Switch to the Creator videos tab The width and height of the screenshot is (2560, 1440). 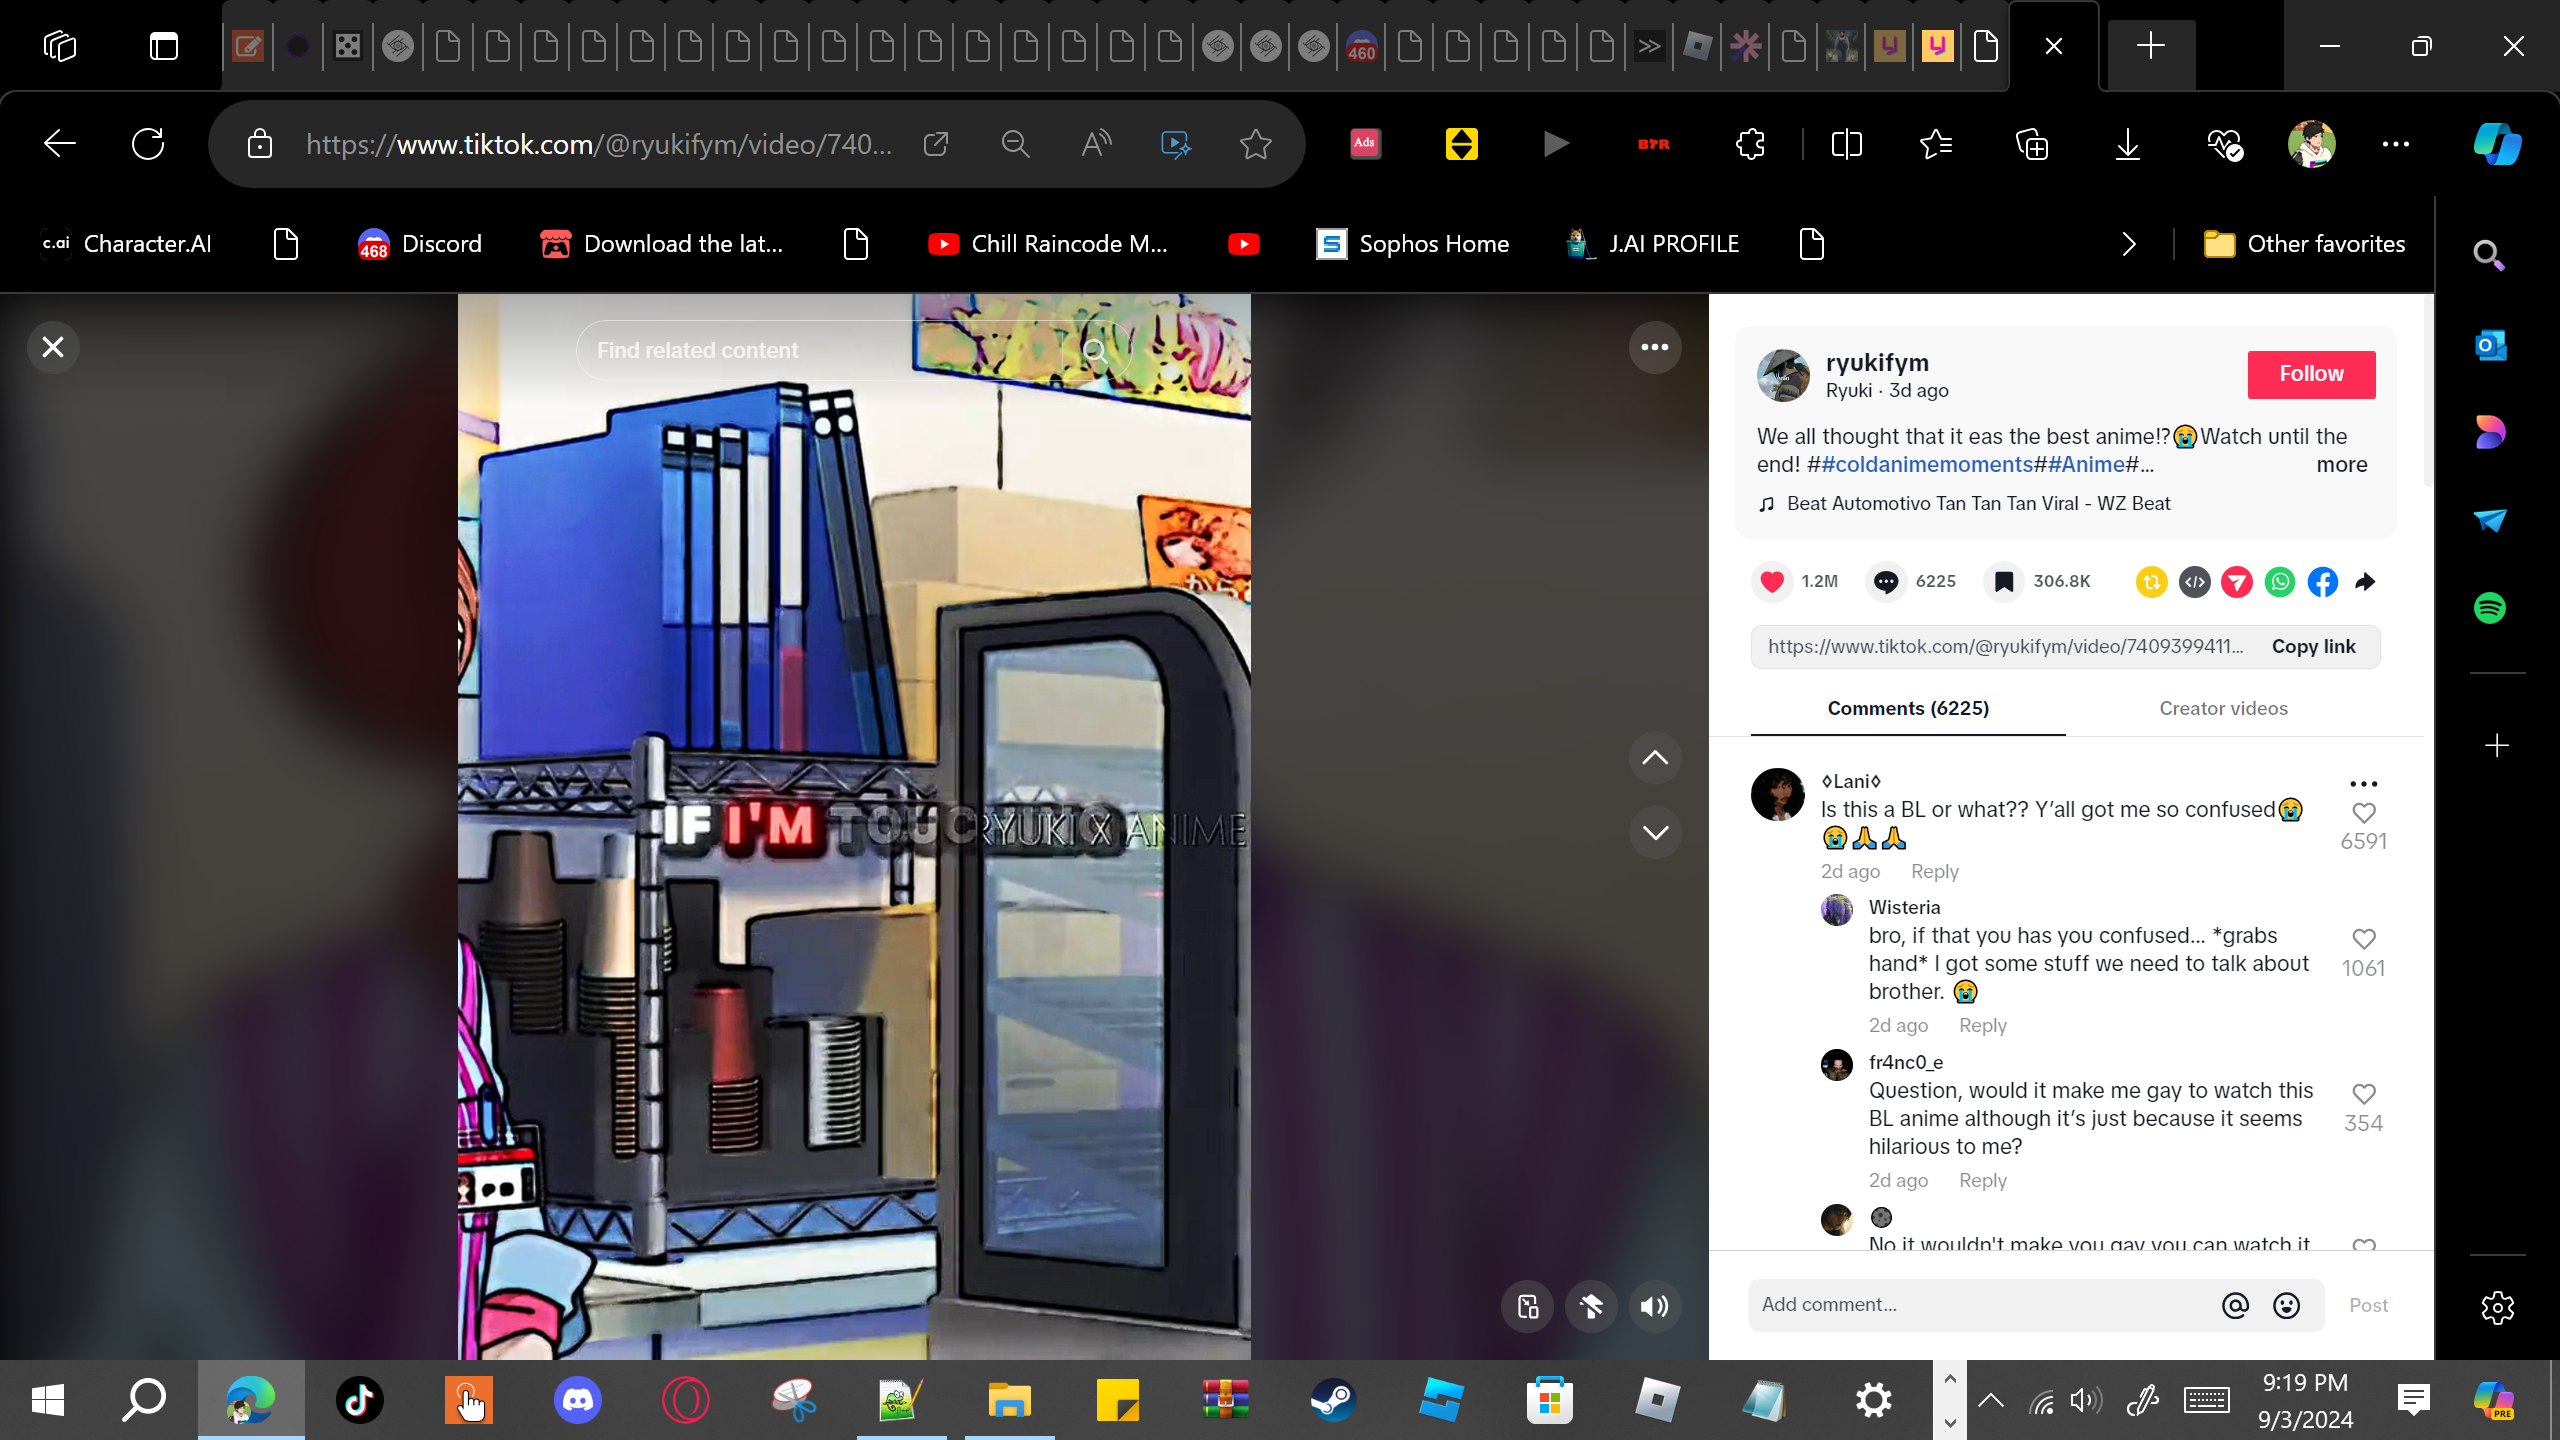(x=2223, y=708)
